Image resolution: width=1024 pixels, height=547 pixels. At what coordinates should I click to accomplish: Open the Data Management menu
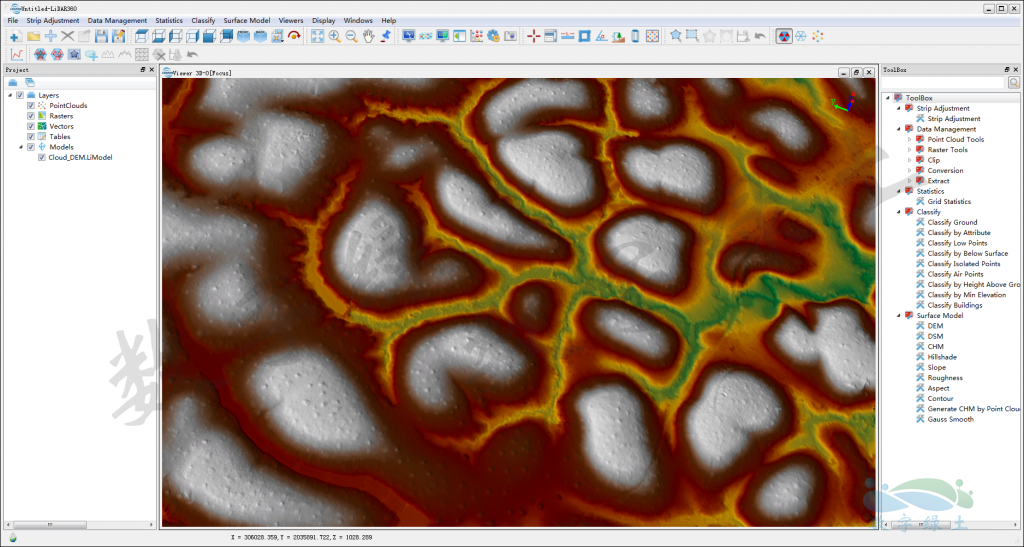click(x=117, y=20)
